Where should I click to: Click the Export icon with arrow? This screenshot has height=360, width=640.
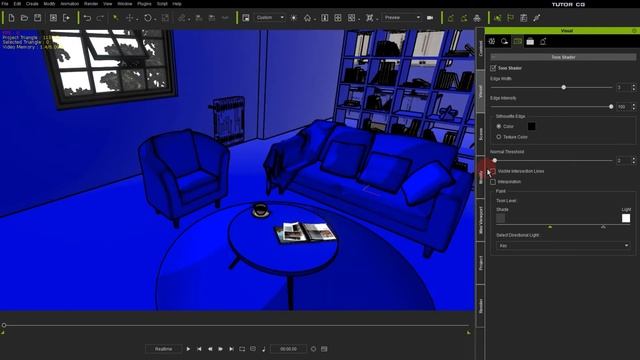coord(67,18)
